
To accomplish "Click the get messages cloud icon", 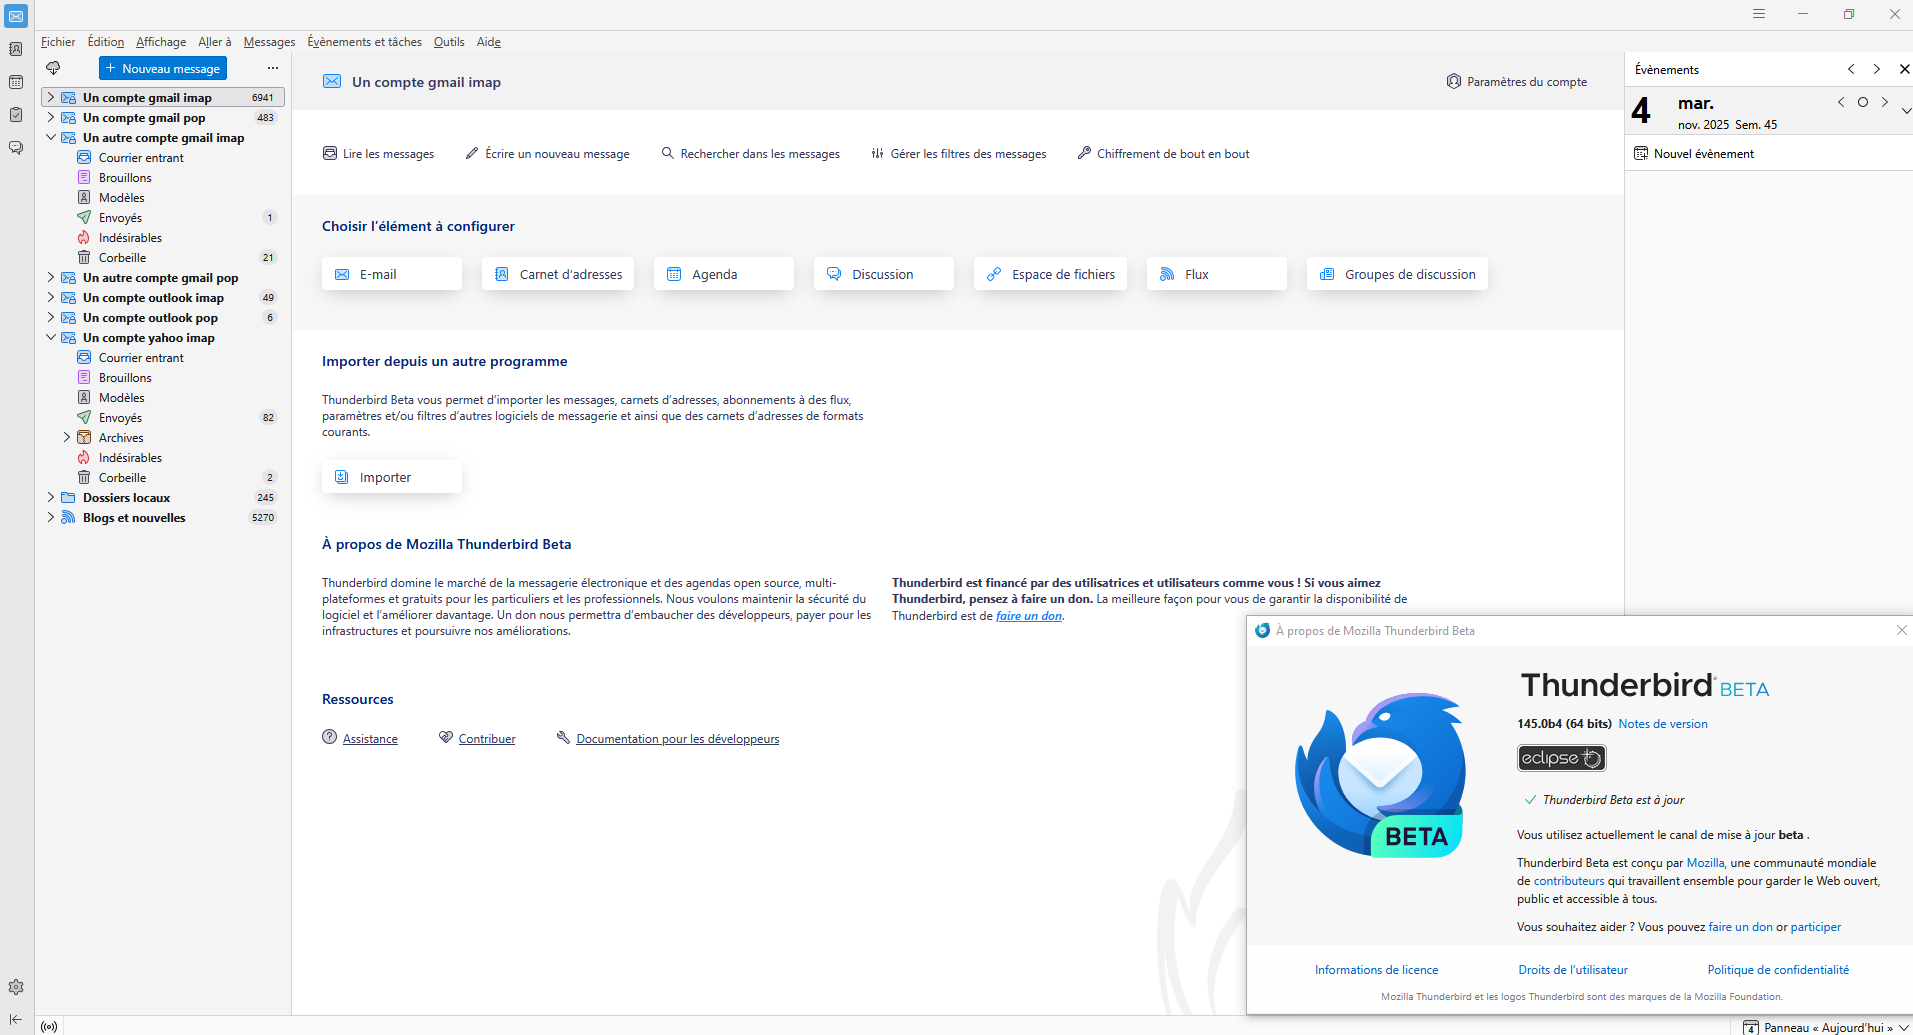I will click(53, 68).
